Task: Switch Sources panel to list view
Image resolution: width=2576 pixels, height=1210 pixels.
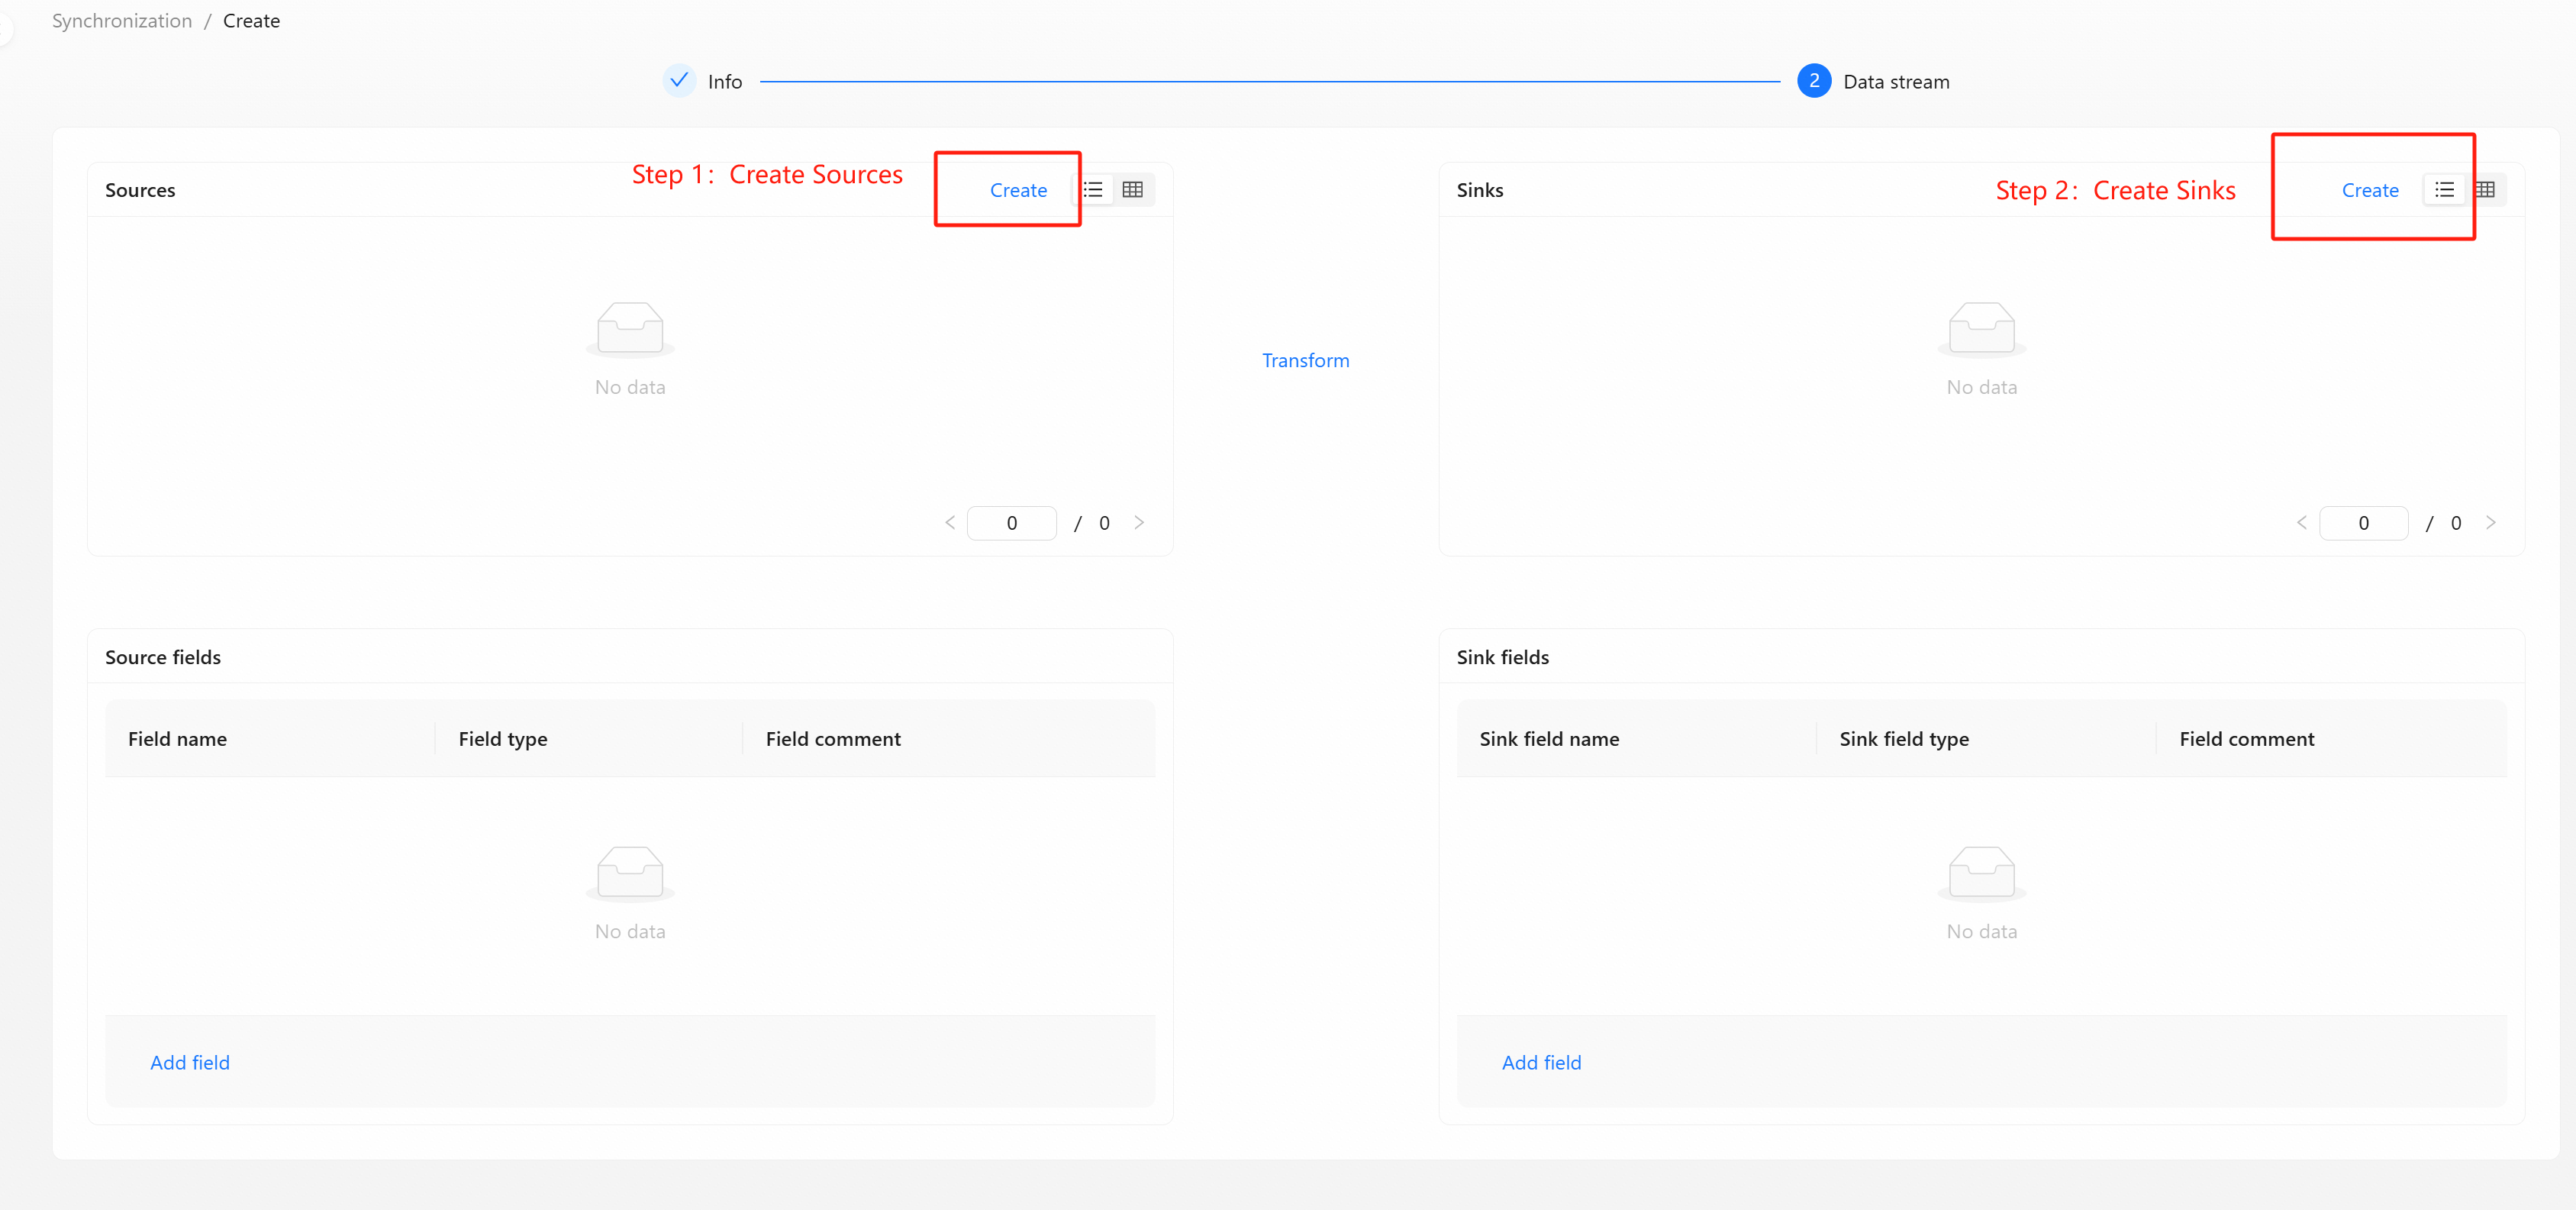Action: pos(1094,190)
